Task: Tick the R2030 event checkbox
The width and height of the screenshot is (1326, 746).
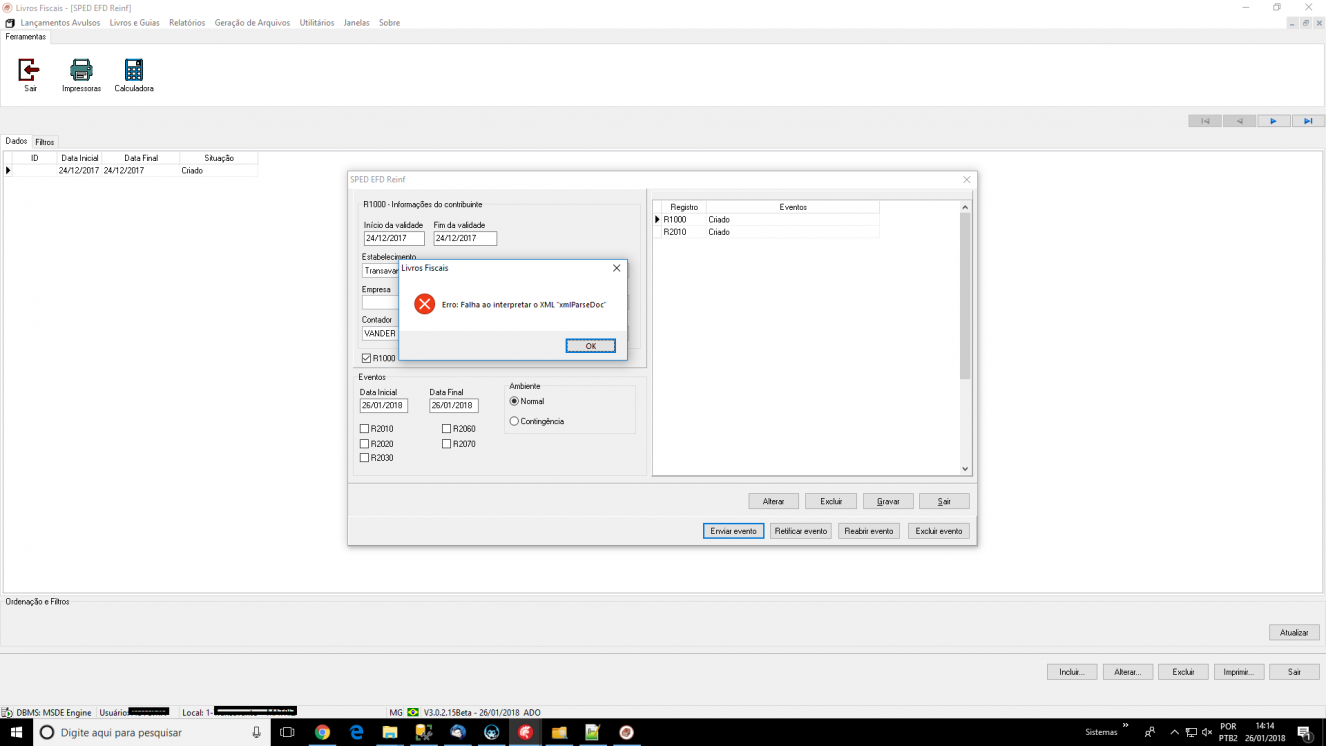Action: (365, 458)
